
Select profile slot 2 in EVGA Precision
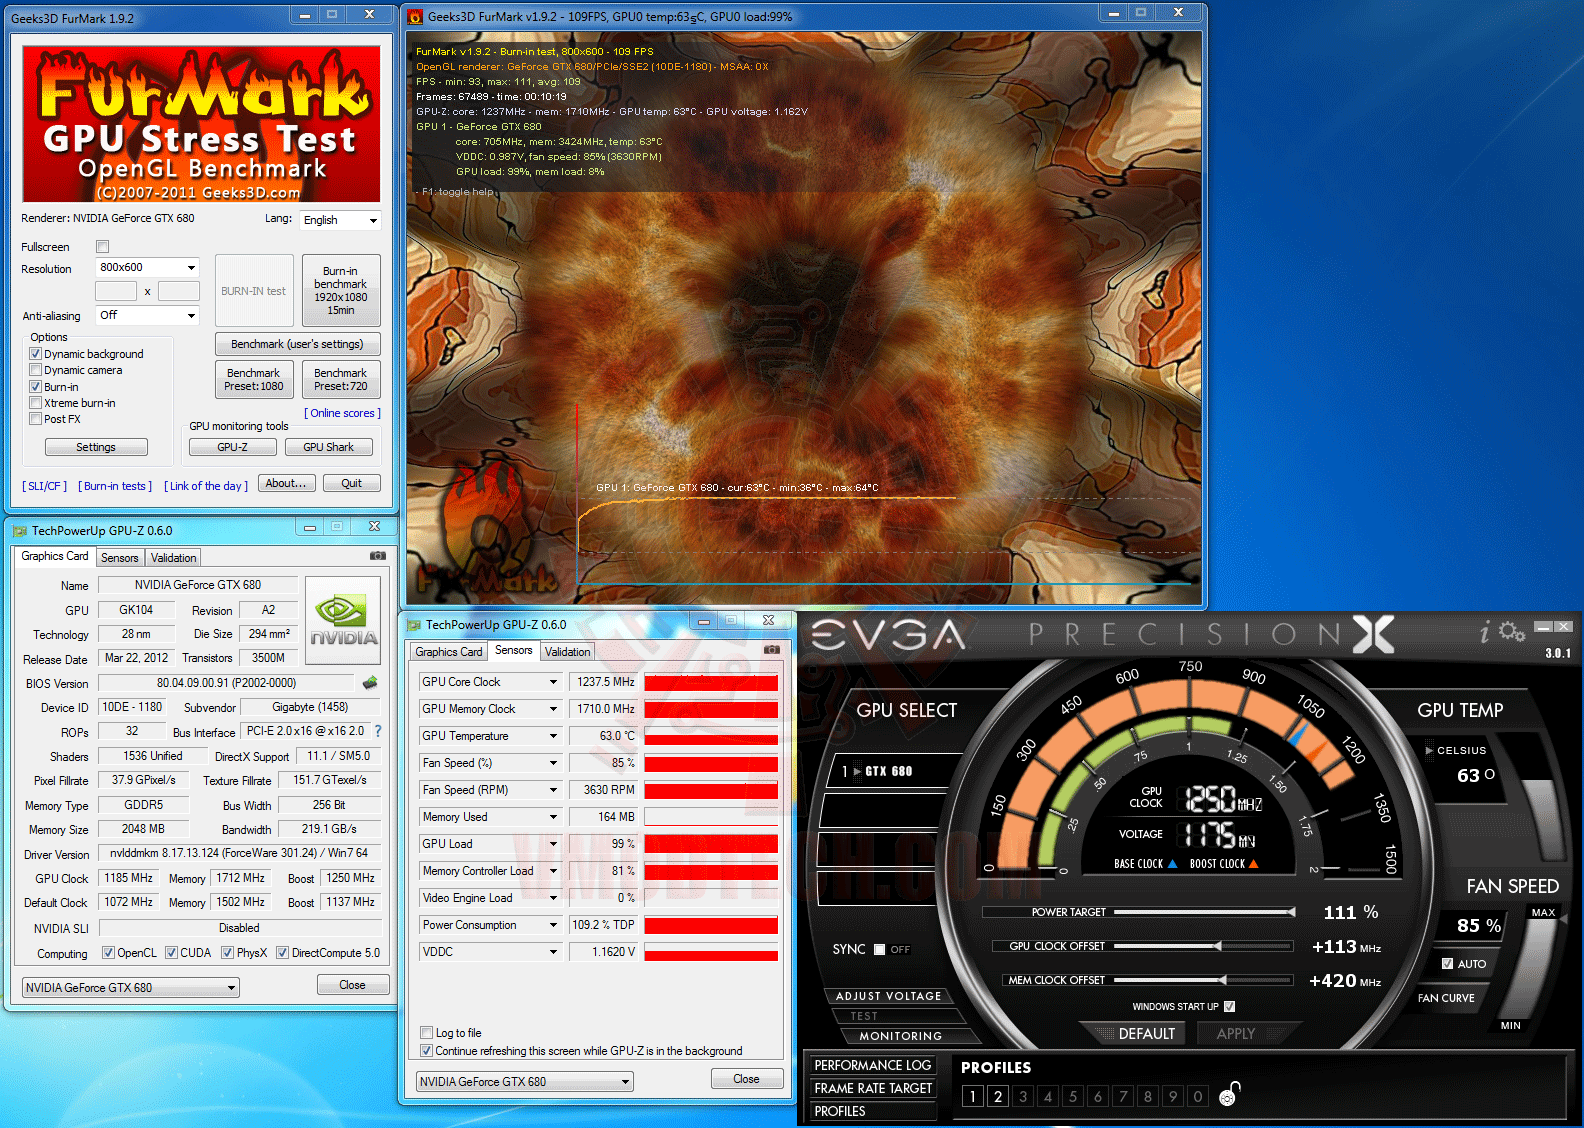tap(997, 1096)
